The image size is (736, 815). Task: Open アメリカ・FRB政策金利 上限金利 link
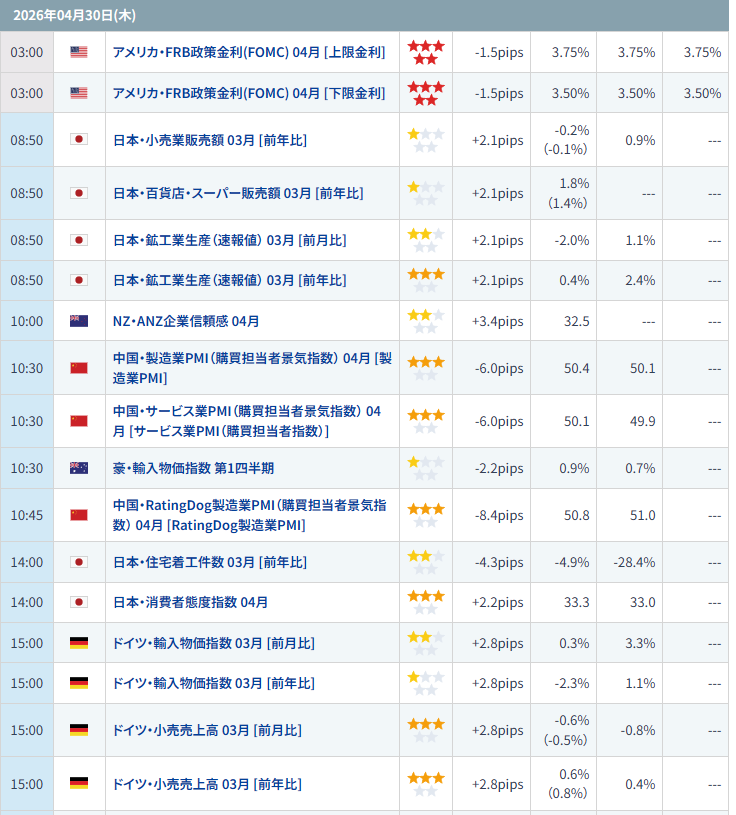[248, 52]
